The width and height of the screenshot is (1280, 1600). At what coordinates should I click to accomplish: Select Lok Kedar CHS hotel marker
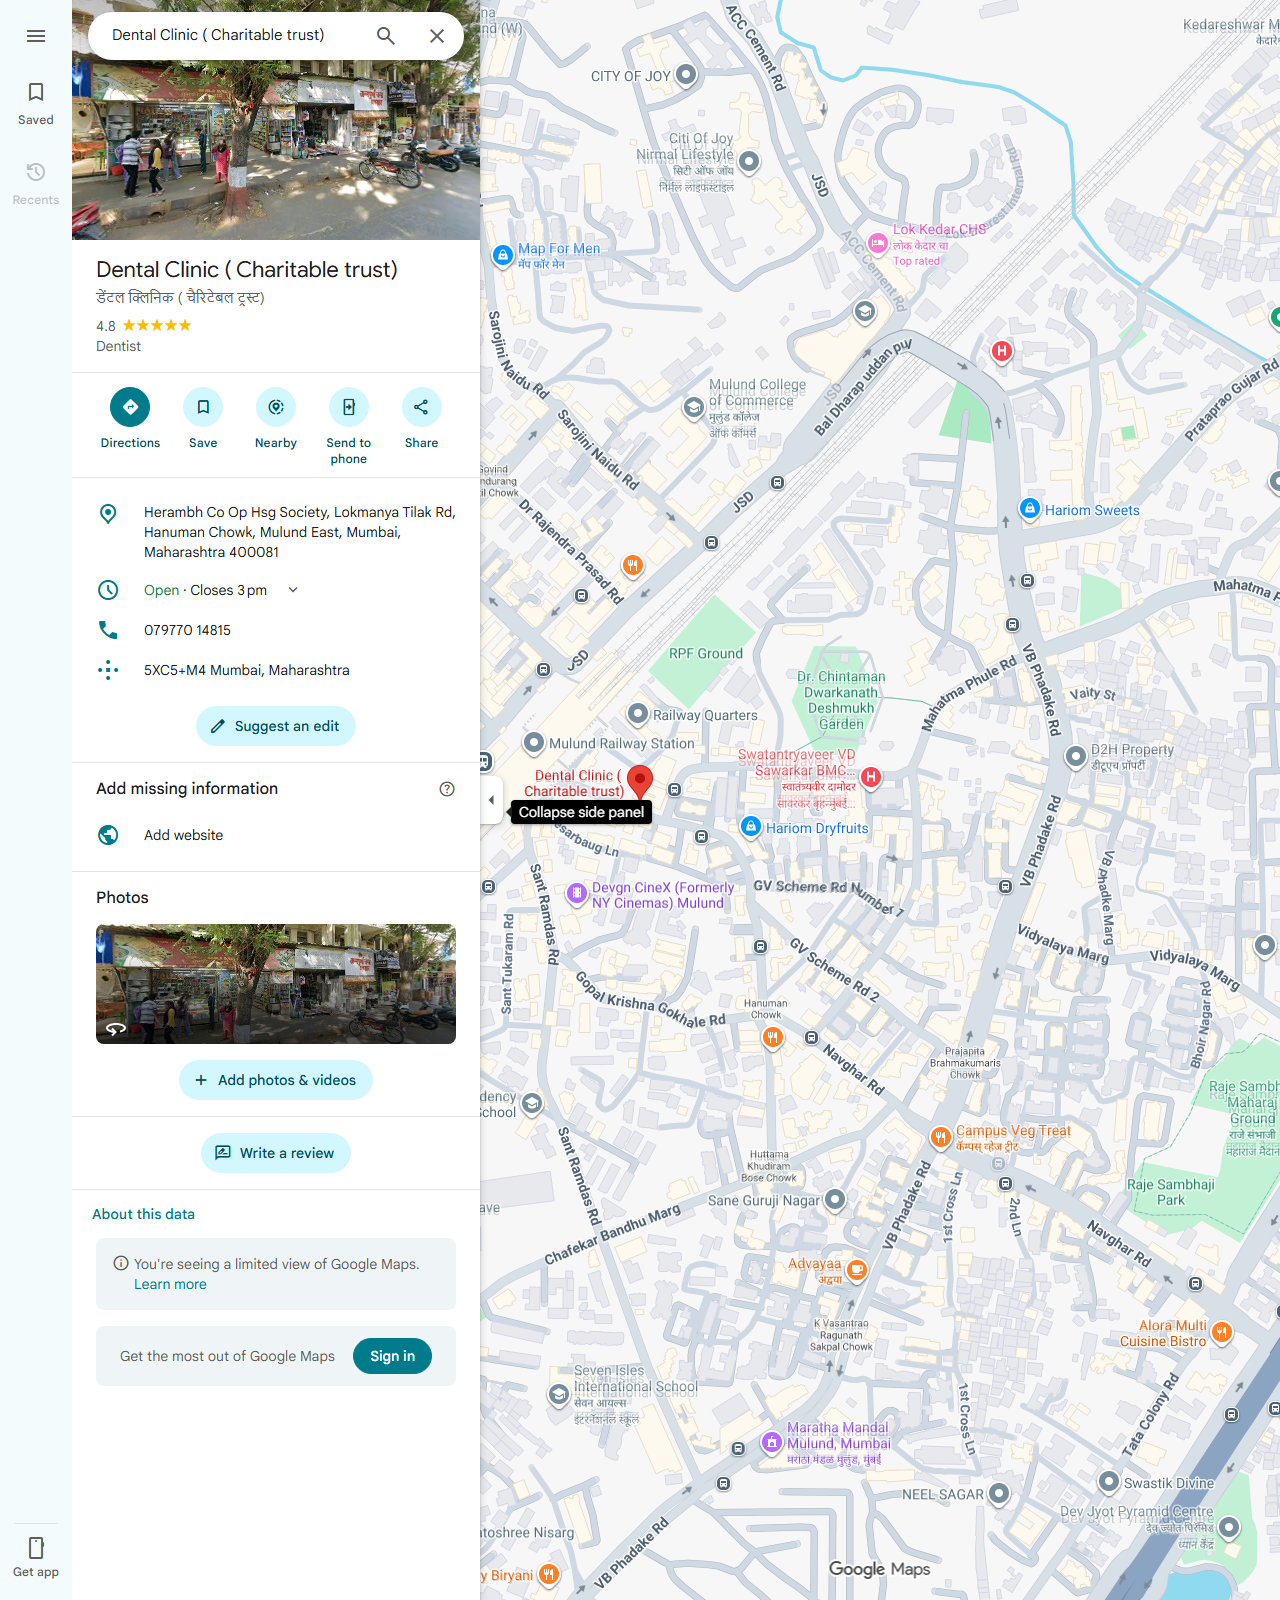click(x=878, y=243)
